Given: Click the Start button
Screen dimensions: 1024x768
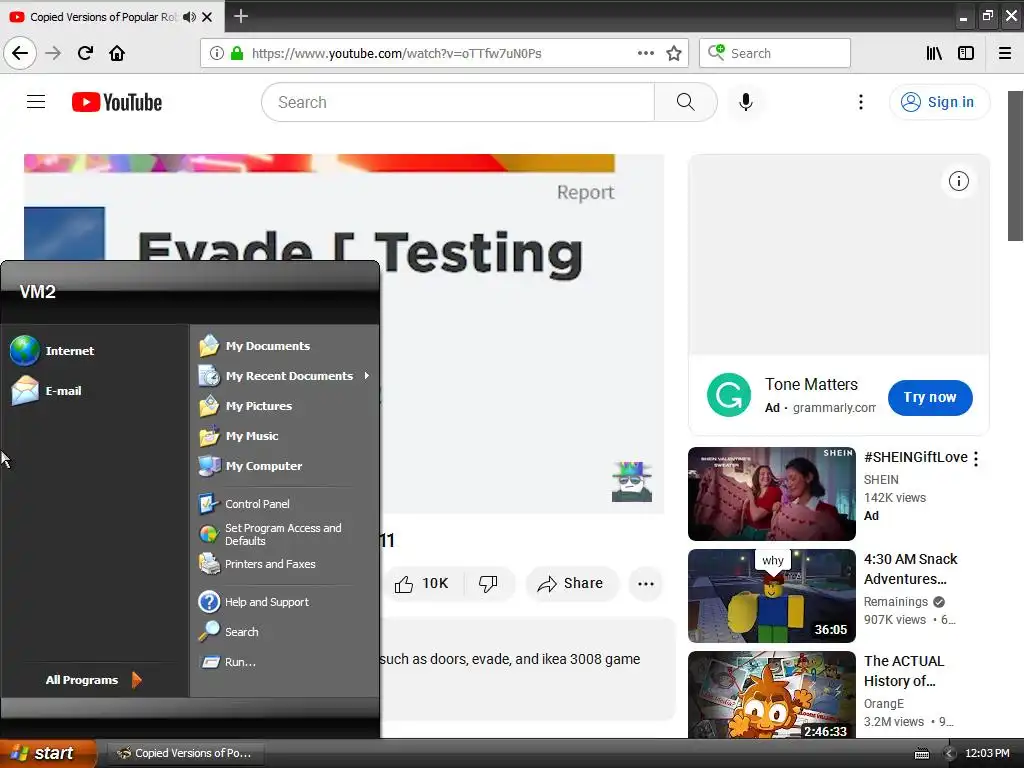Looking at the screenshot, I should tap(48, 753).
